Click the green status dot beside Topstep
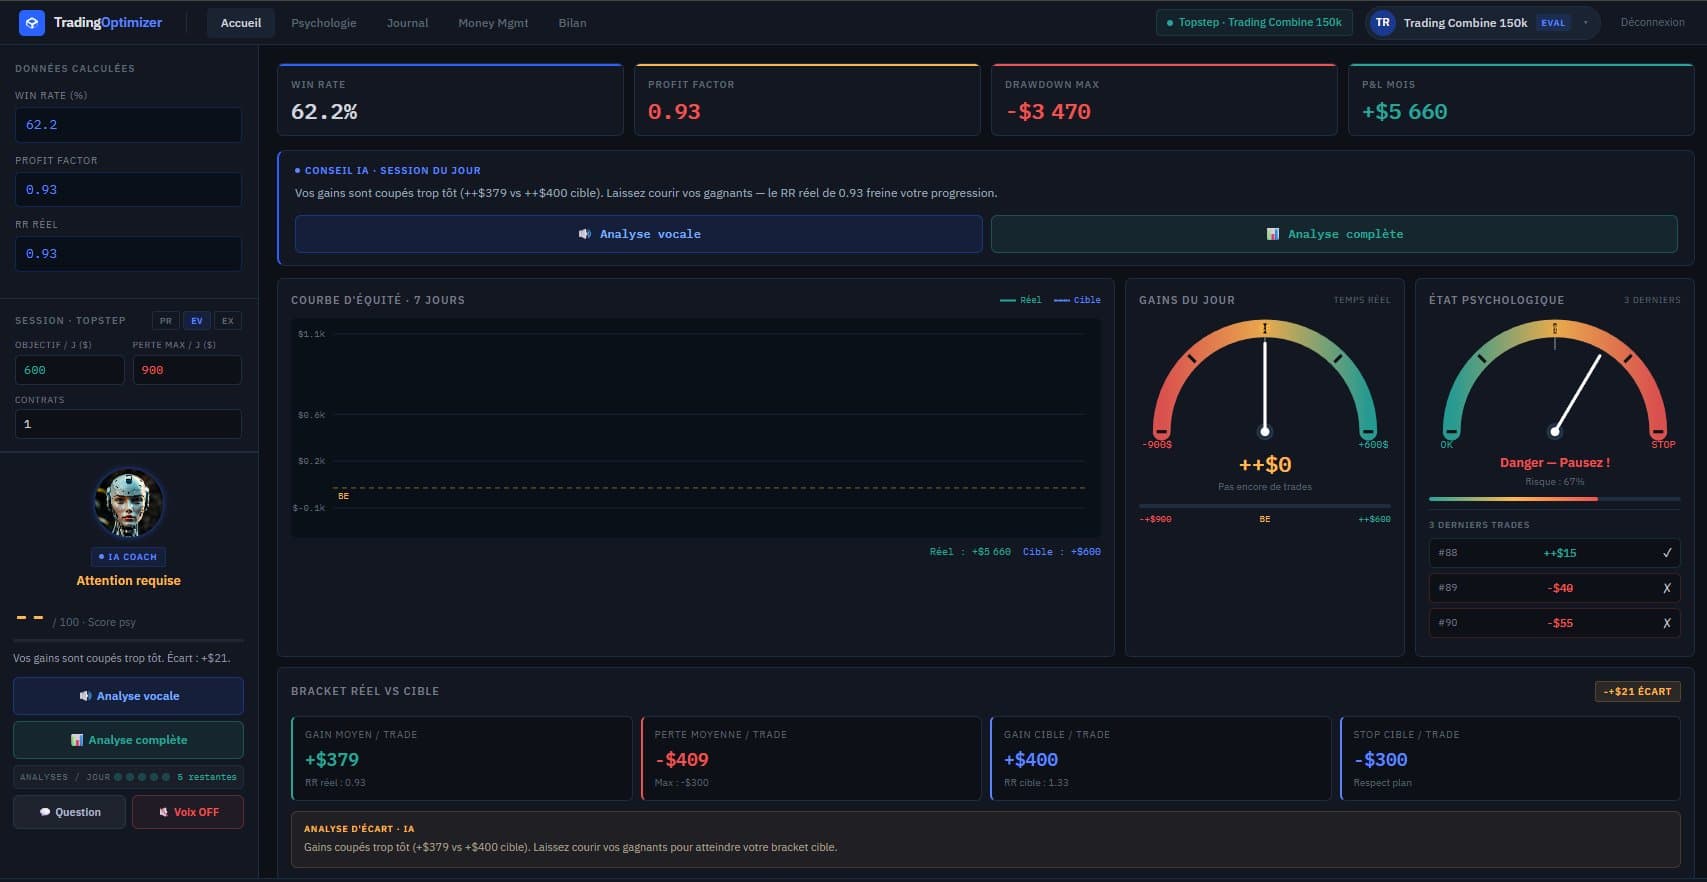1707x882 pixels. point(1170,23)
